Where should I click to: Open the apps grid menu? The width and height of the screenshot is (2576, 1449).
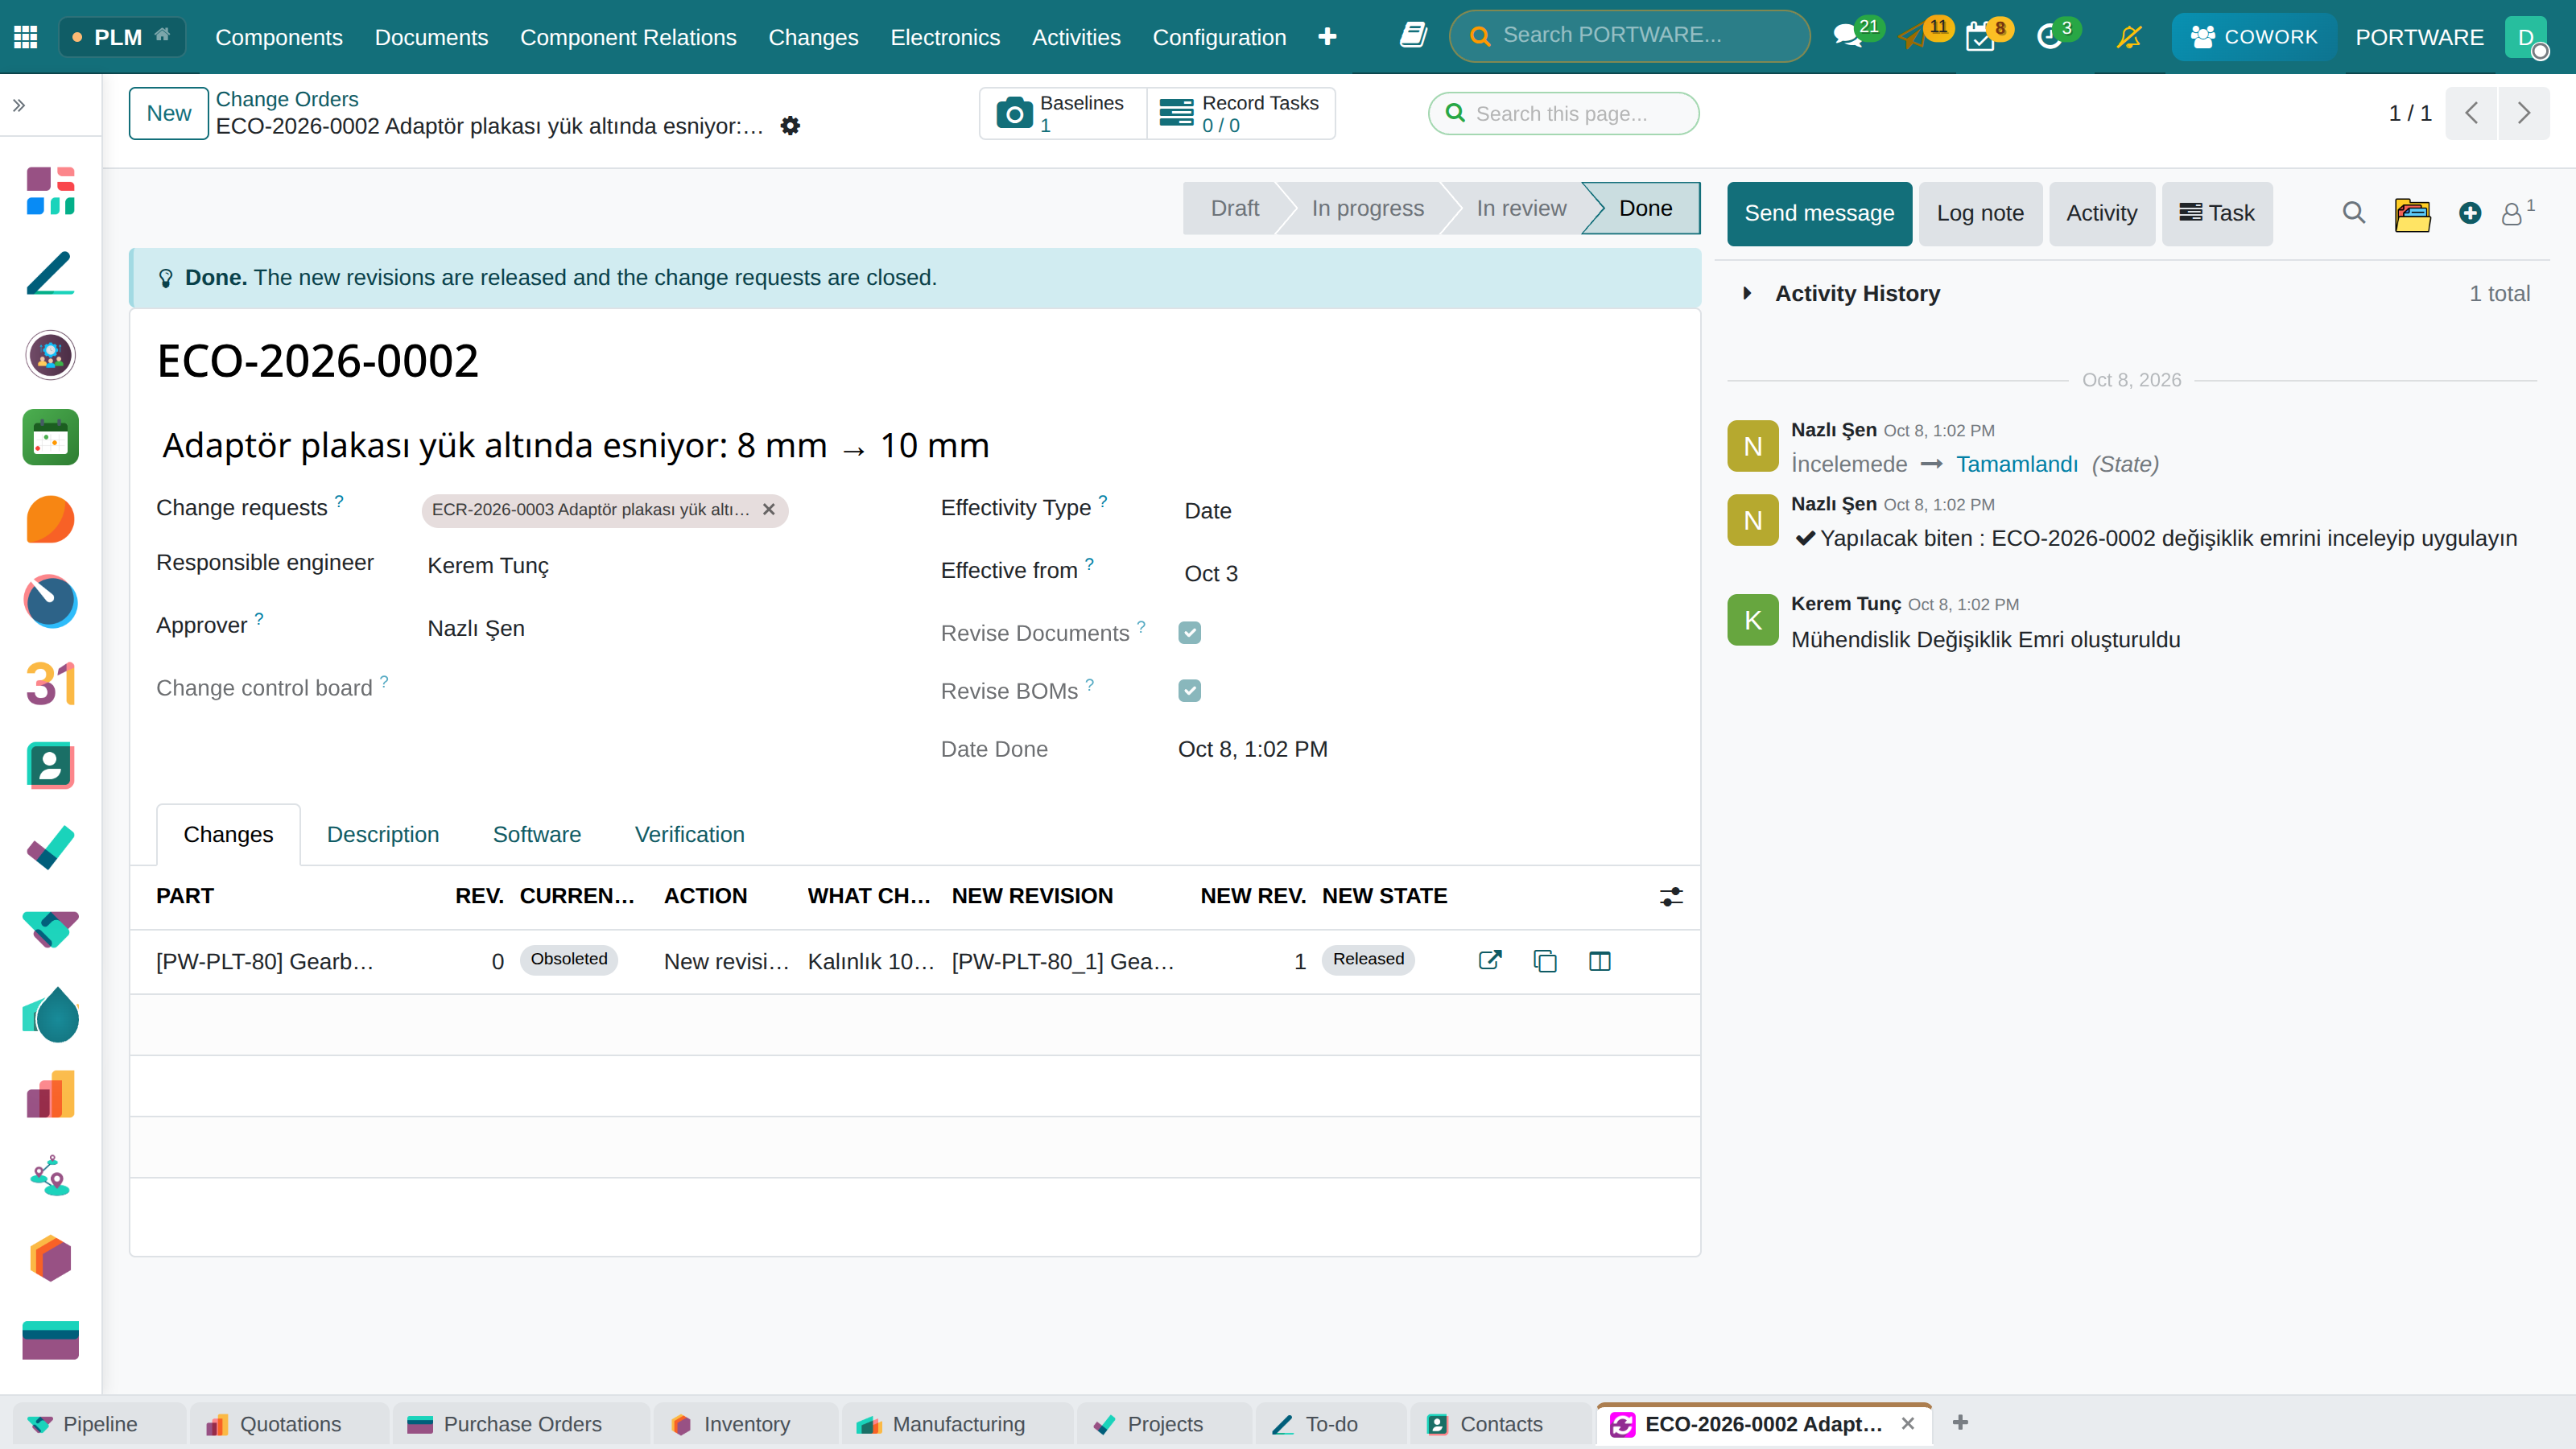click(26, 37)
